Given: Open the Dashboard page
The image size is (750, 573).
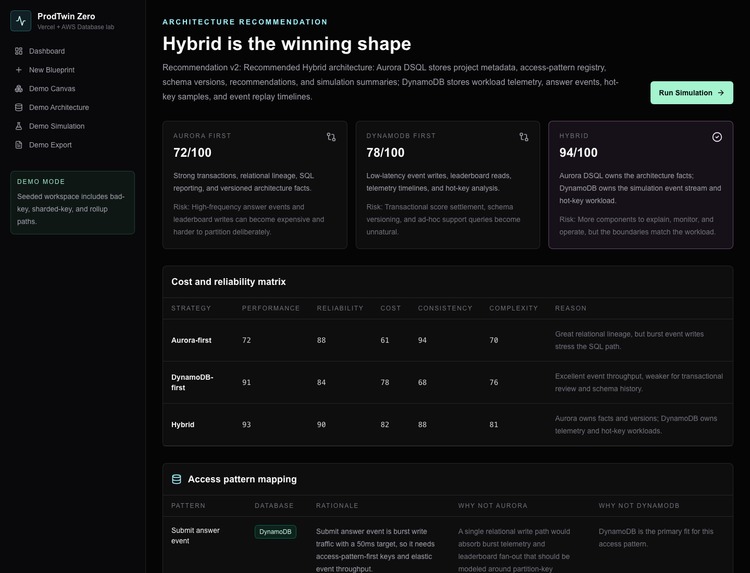Looking at the screenshot, I should (72, 51).
